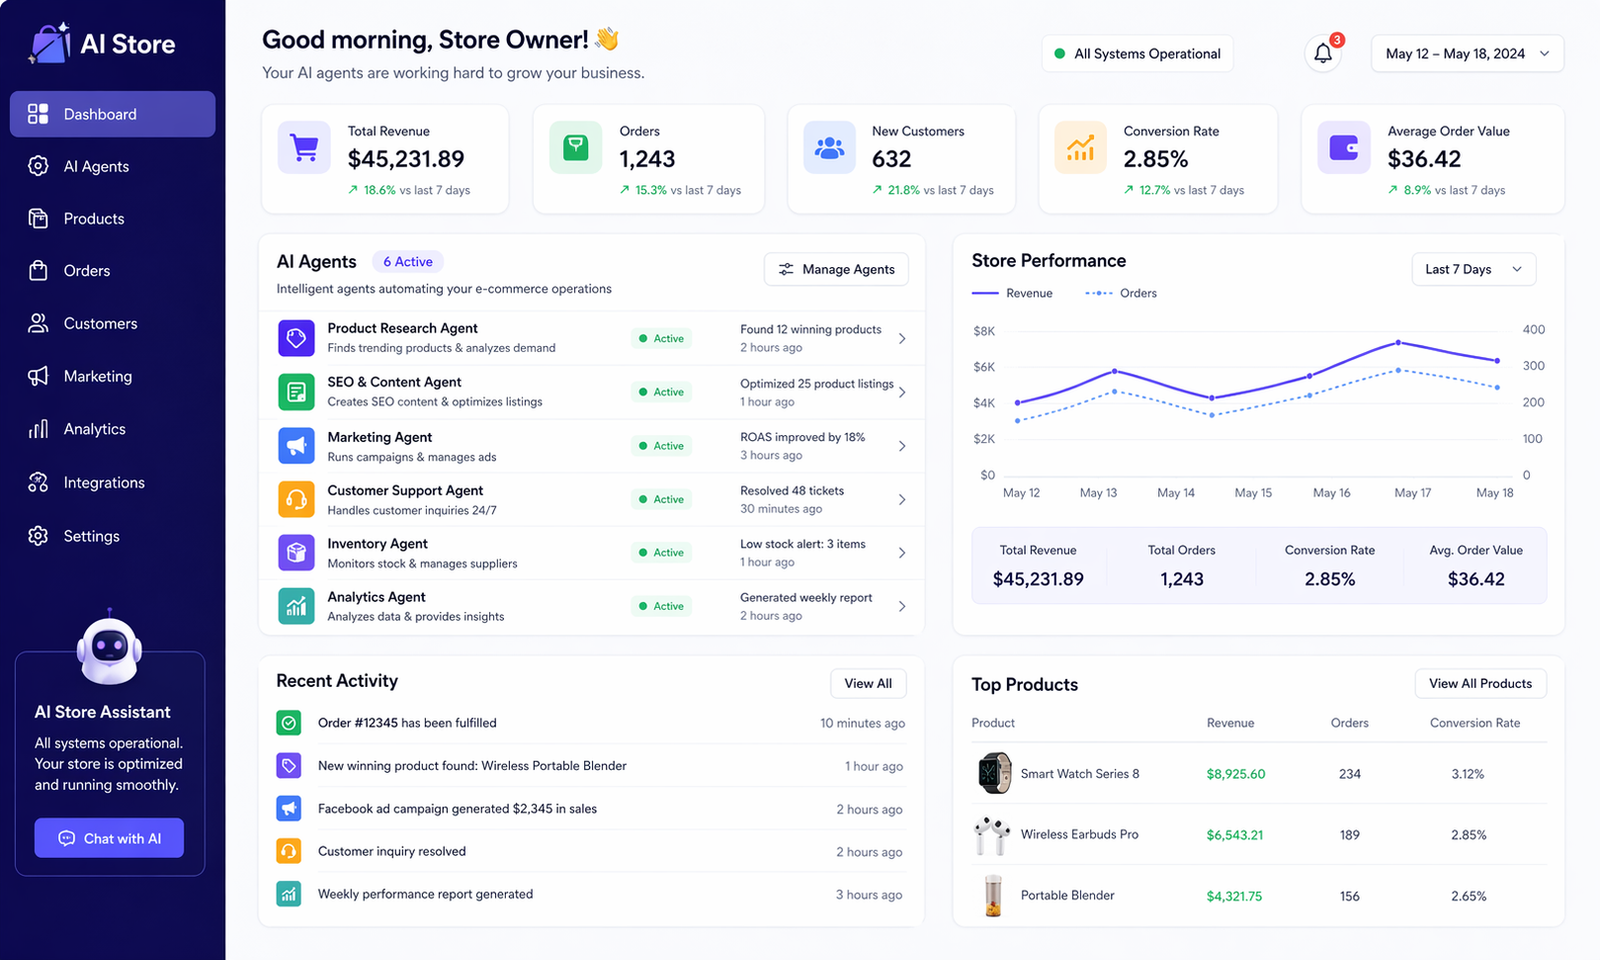Viewport: 1600px width, 960px height.
Task: Expand the Inventory Agent low stock alert row
Action: tap(901, 552)
